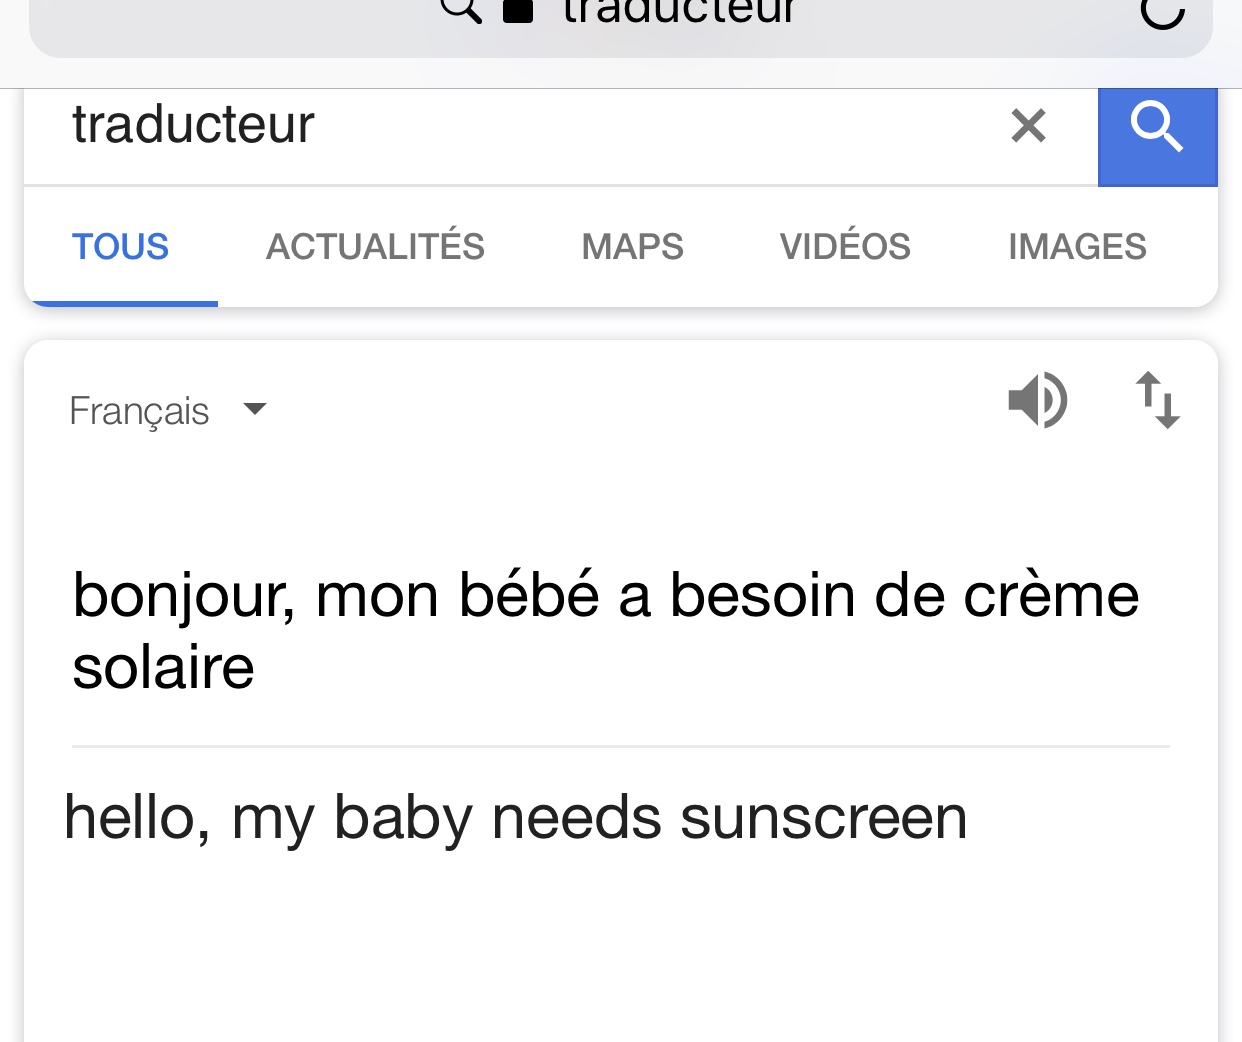
Task: Tap the browser address bar text
Action: [x=678, y=12]
